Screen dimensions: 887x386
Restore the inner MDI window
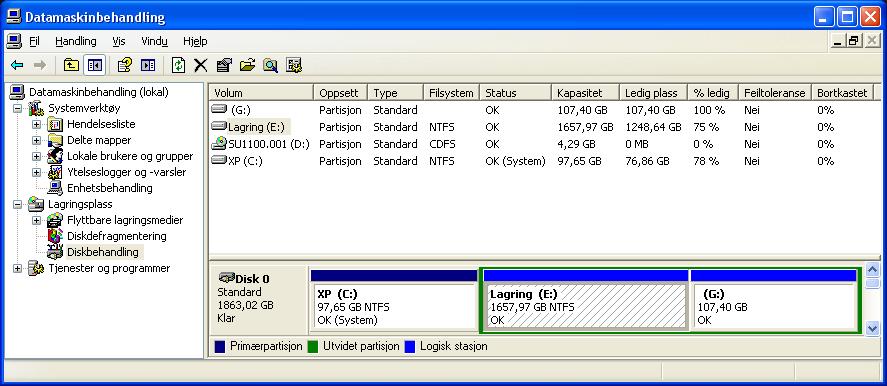[854, 41]
